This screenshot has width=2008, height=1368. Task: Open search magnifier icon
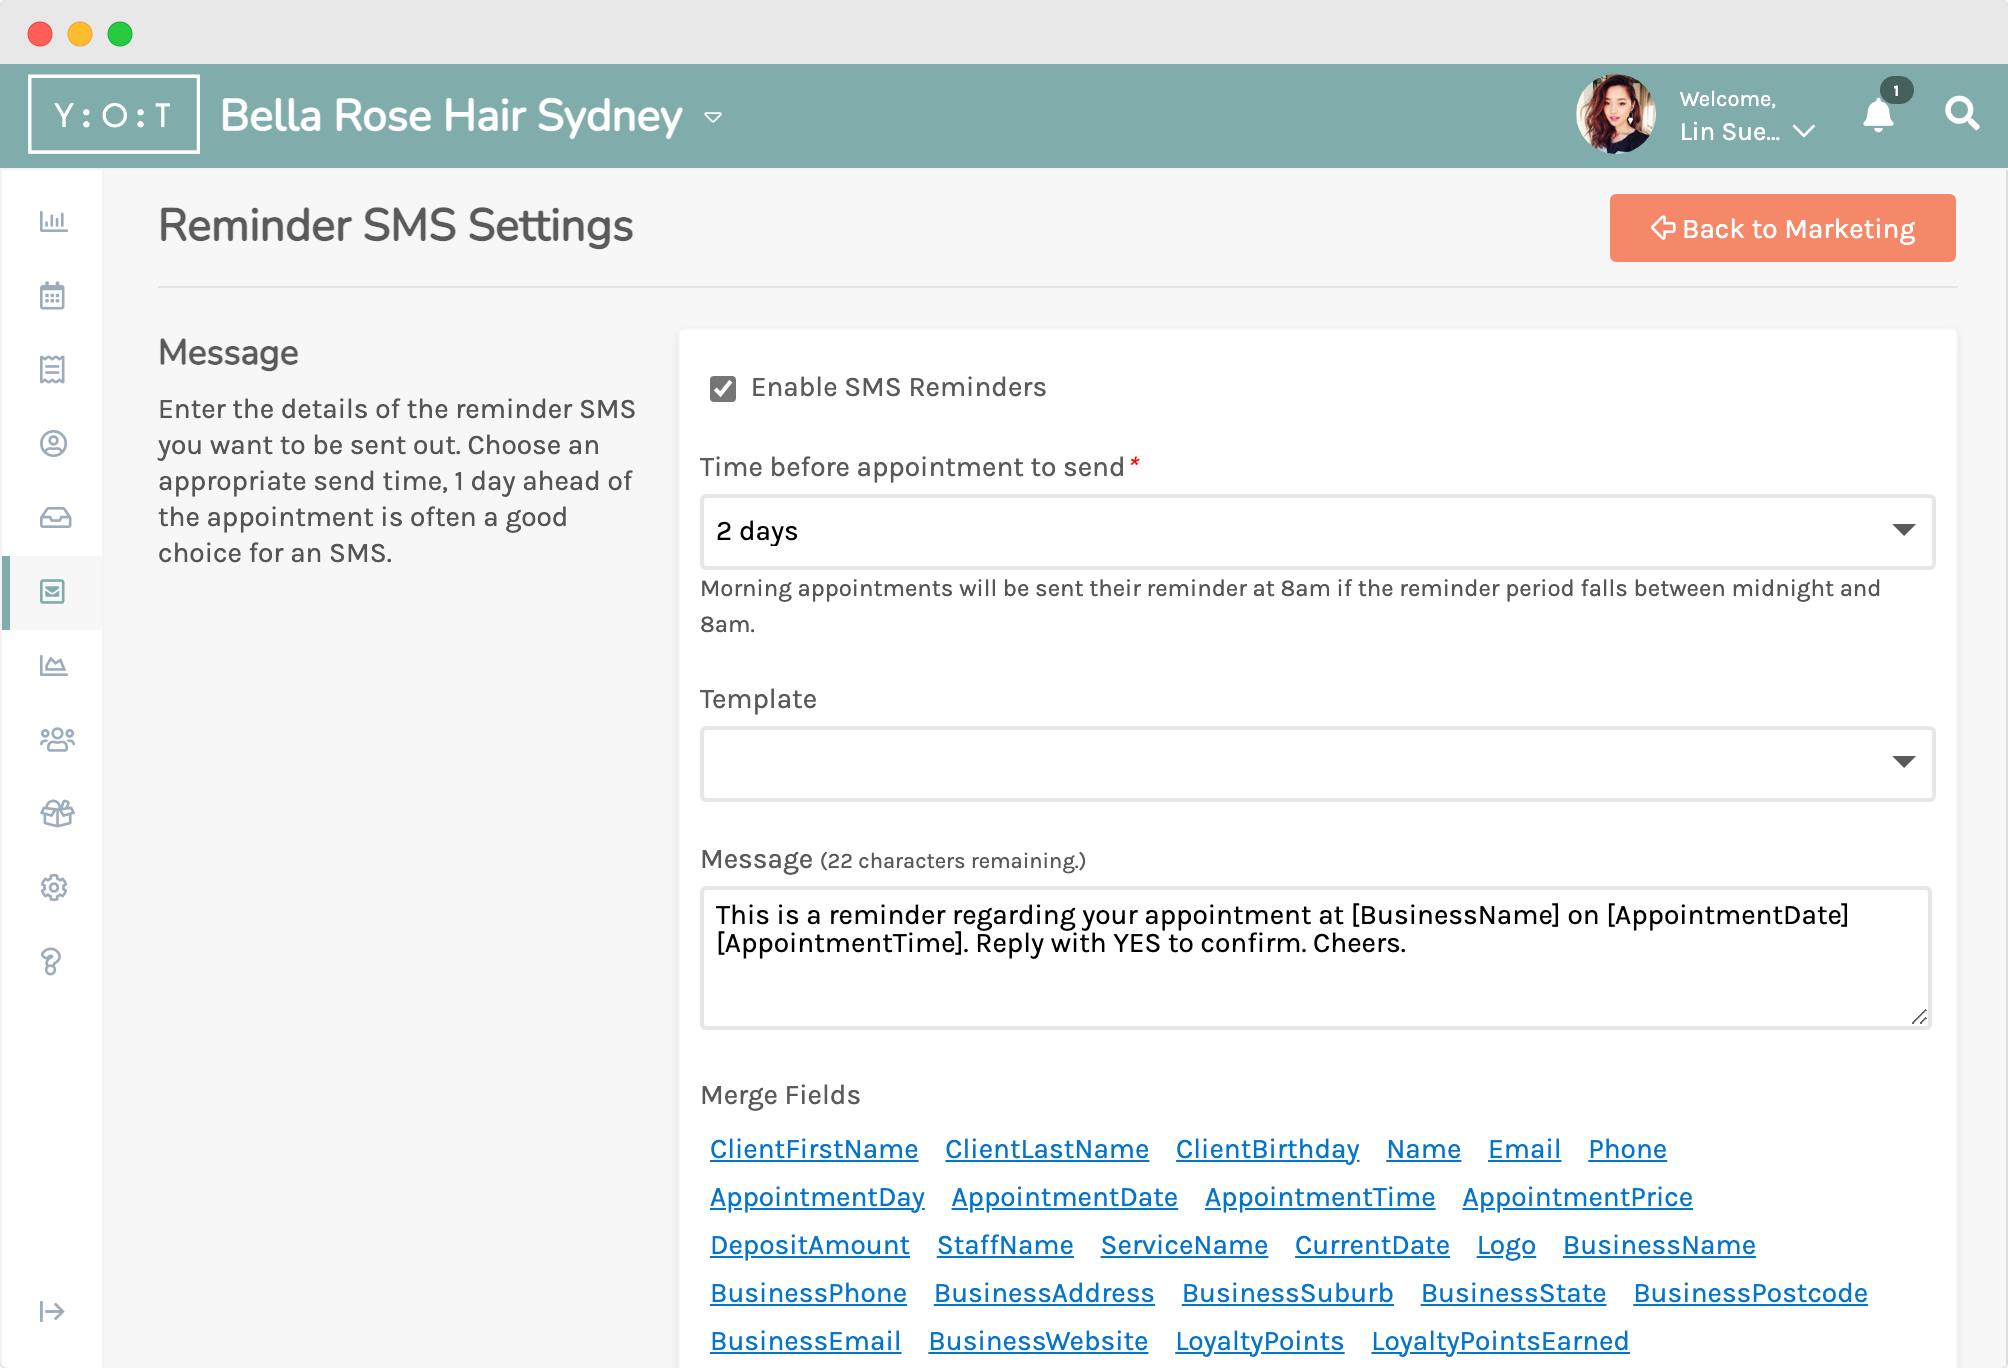click(1962, 113)
